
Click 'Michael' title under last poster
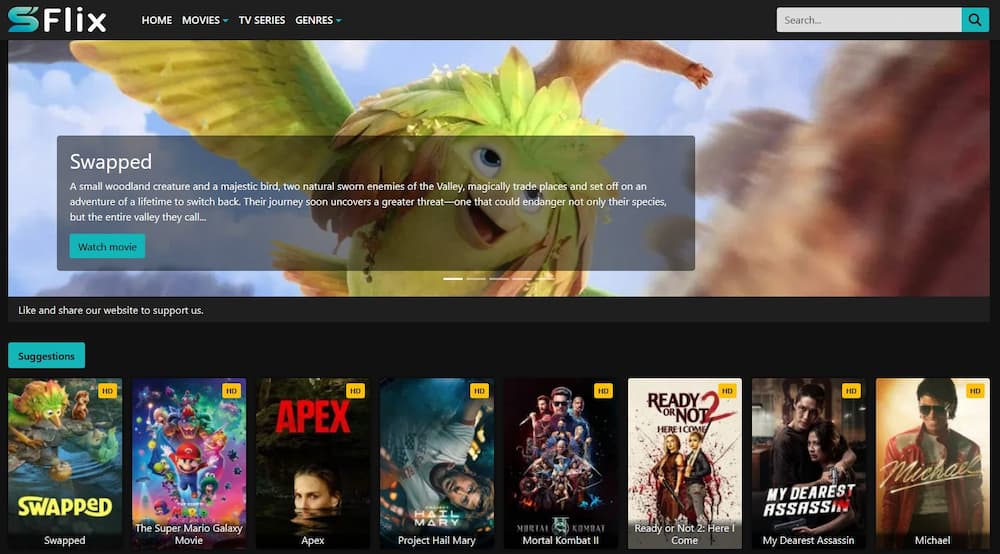click(932, 540)
